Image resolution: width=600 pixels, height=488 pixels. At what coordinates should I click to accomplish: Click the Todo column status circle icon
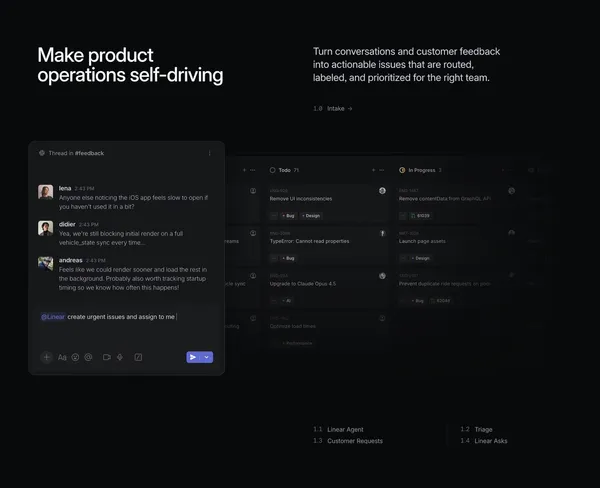click(x=272, y=170)
